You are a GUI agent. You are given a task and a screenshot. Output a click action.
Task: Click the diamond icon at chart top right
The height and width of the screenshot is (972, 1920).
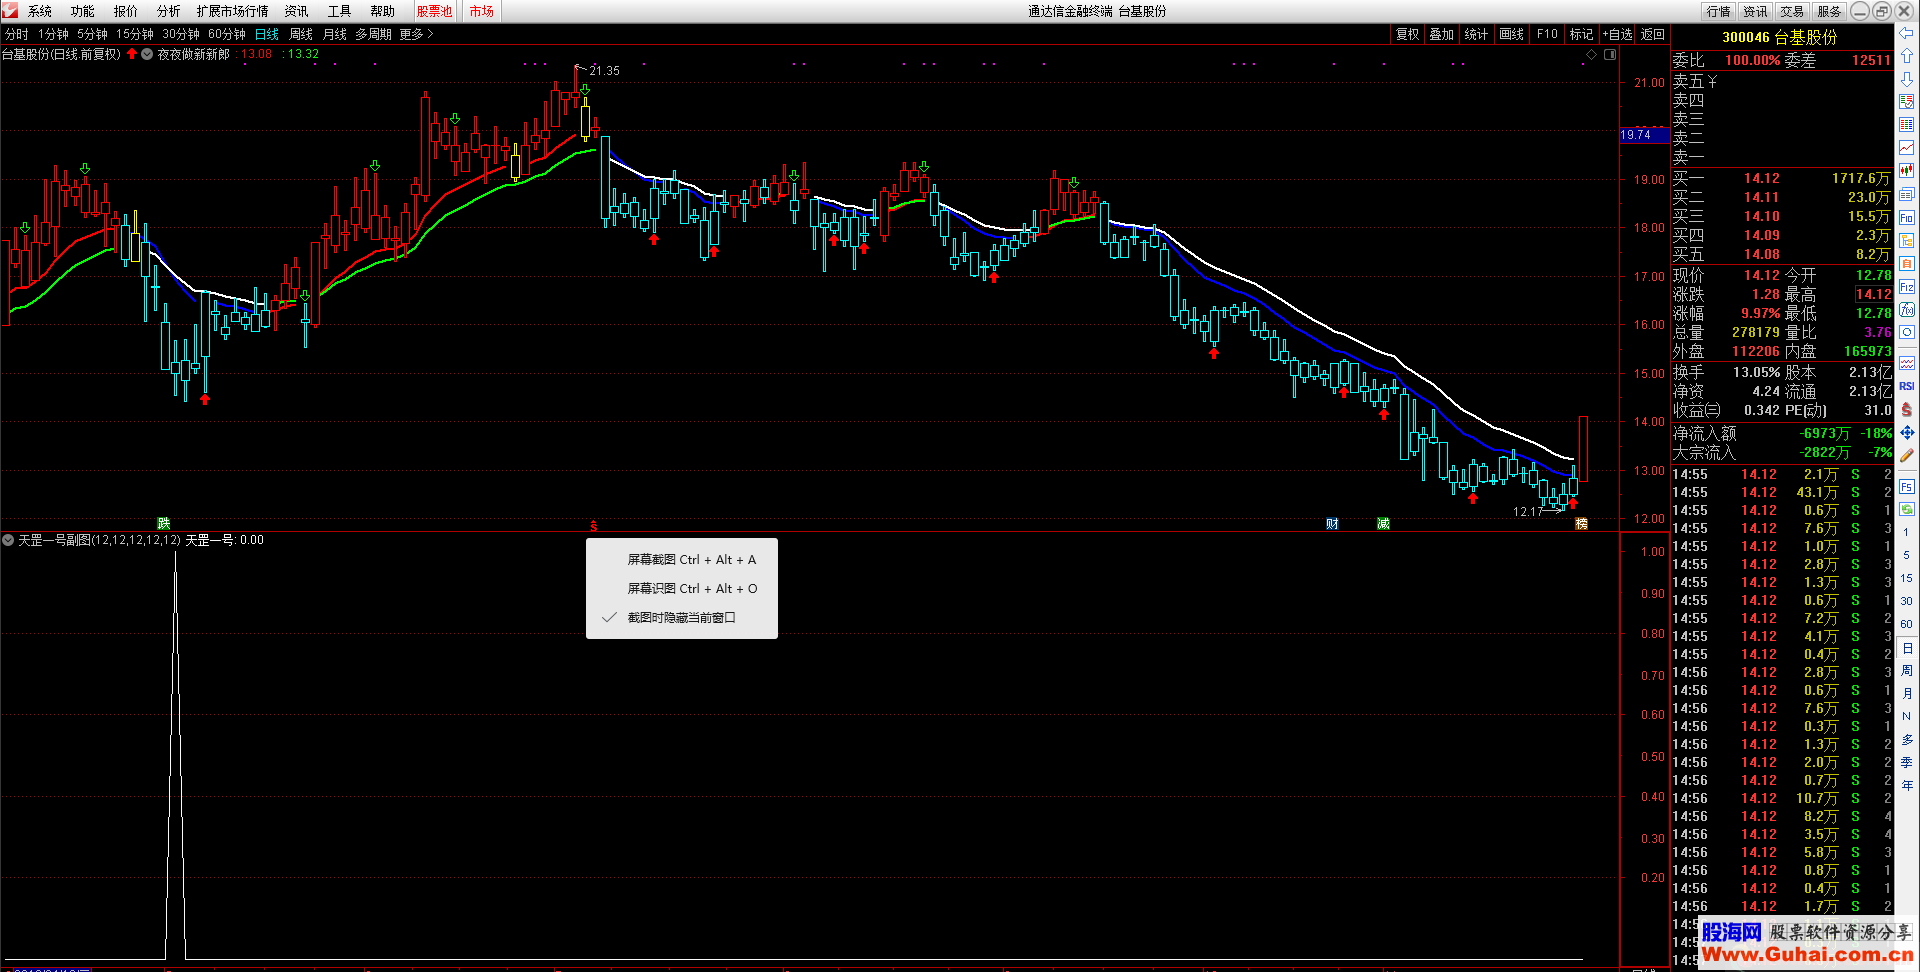tap(1592, 54)
